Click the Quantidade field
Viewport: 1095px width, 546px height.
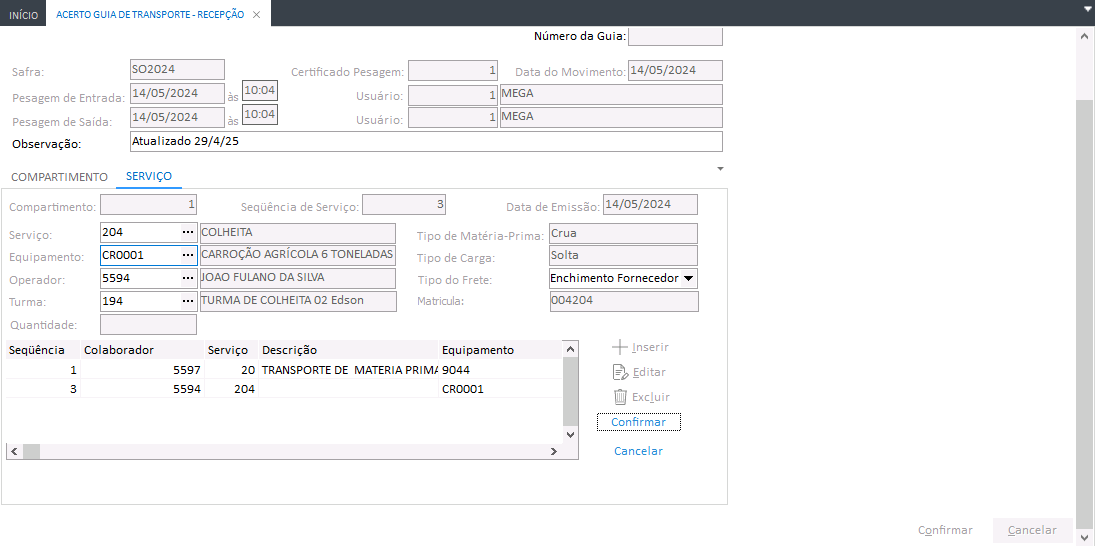(149, 325)
